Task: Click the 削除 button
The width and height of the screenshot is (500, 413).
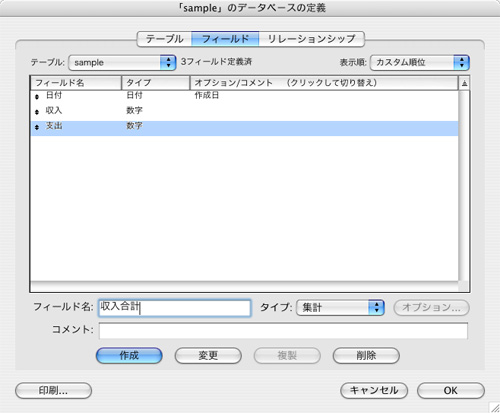Action: pyautogui.click(x=366, y=355)
